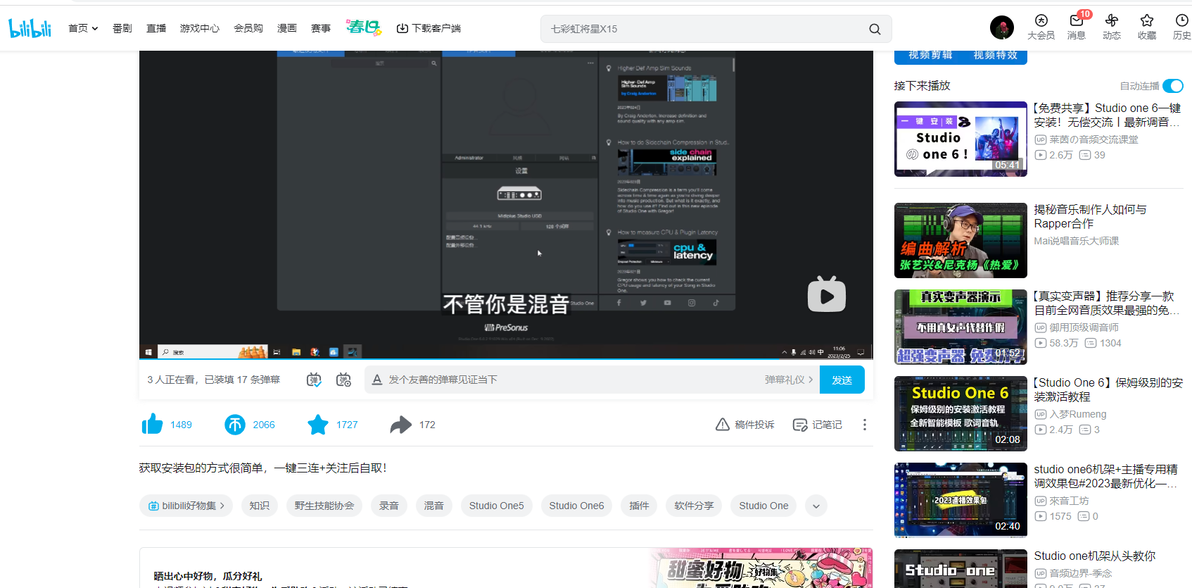The height and width of the screenshot is (588, 1192).
Task: Open the 首页 dropdown menu
Action: pos(83,28)
